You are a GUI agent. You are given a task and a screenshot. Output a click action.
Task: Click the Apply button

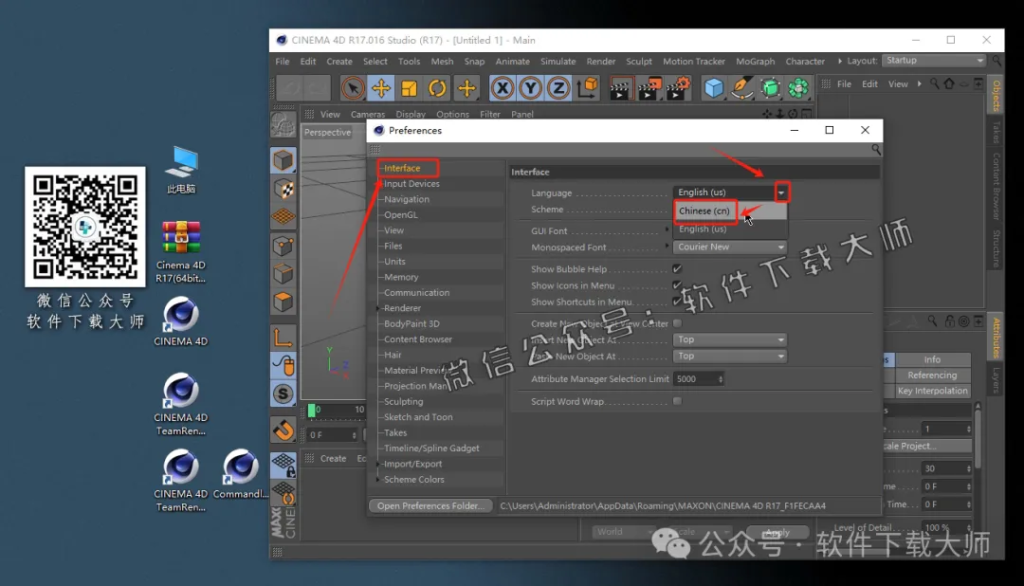779,534
